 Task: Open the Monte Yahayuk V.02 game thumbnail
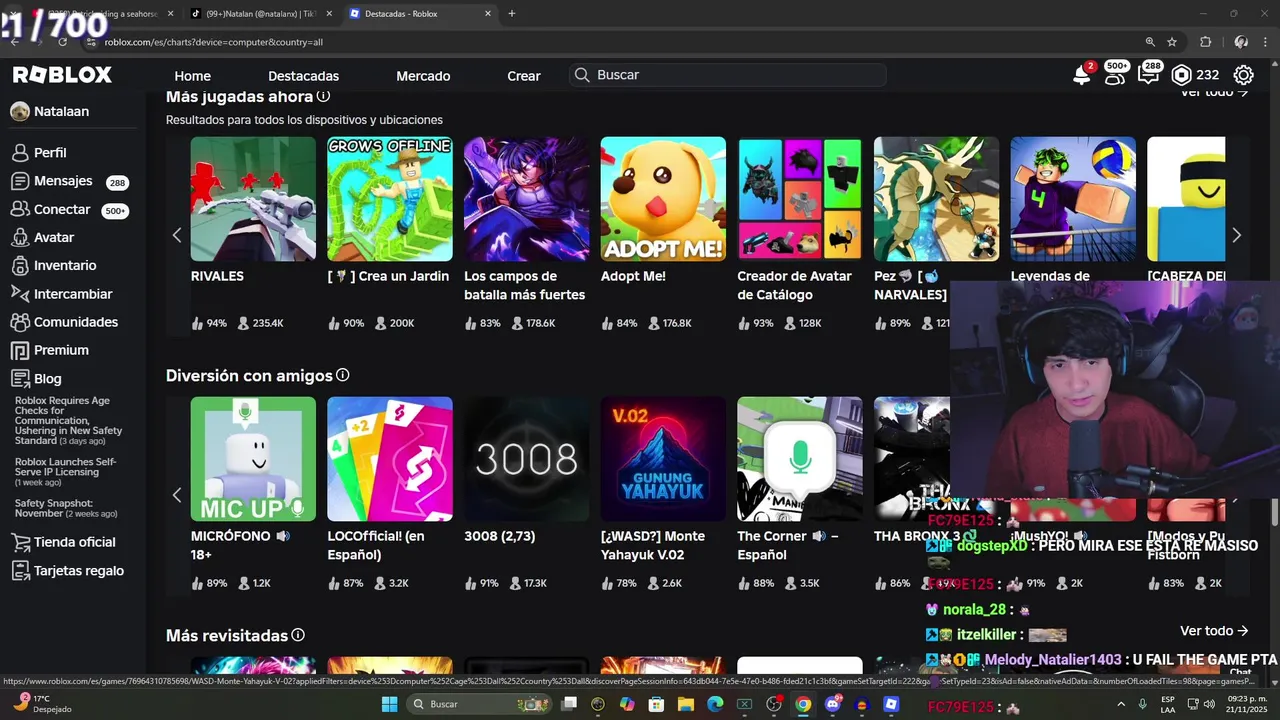click(x=663, y=459)
